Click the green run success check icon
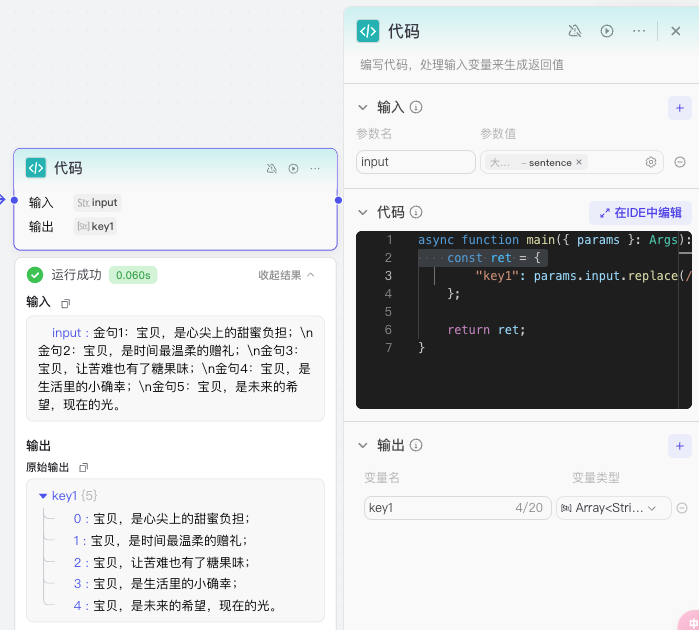699x630 pixels. tap(35, 275)
